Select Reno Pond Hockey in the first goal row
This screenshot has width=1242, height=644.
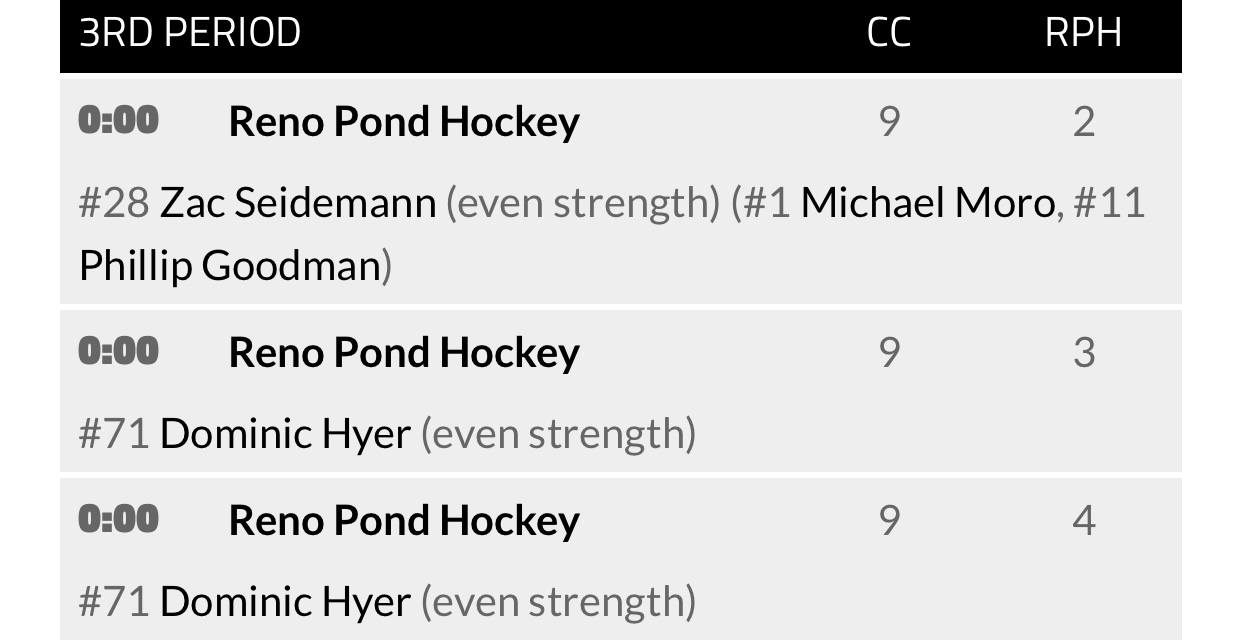404,122
